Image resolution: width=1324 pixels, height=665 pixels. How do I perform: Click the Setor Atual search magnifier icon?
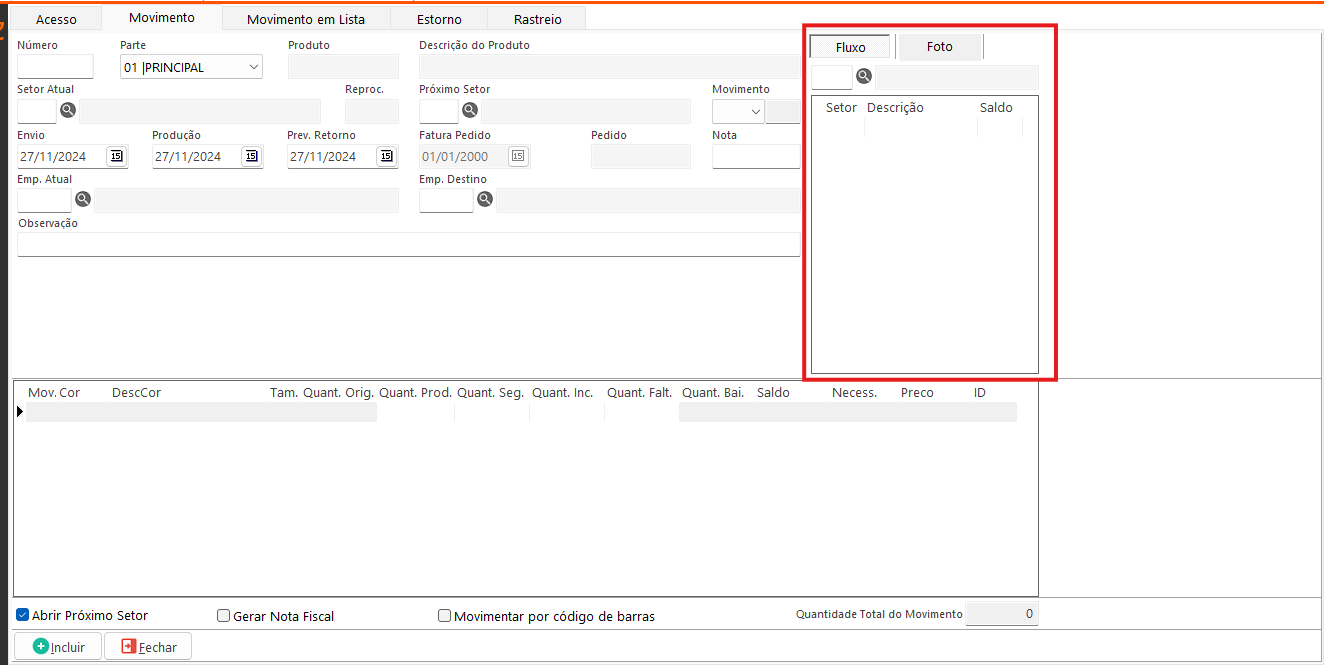coord(69,110)
